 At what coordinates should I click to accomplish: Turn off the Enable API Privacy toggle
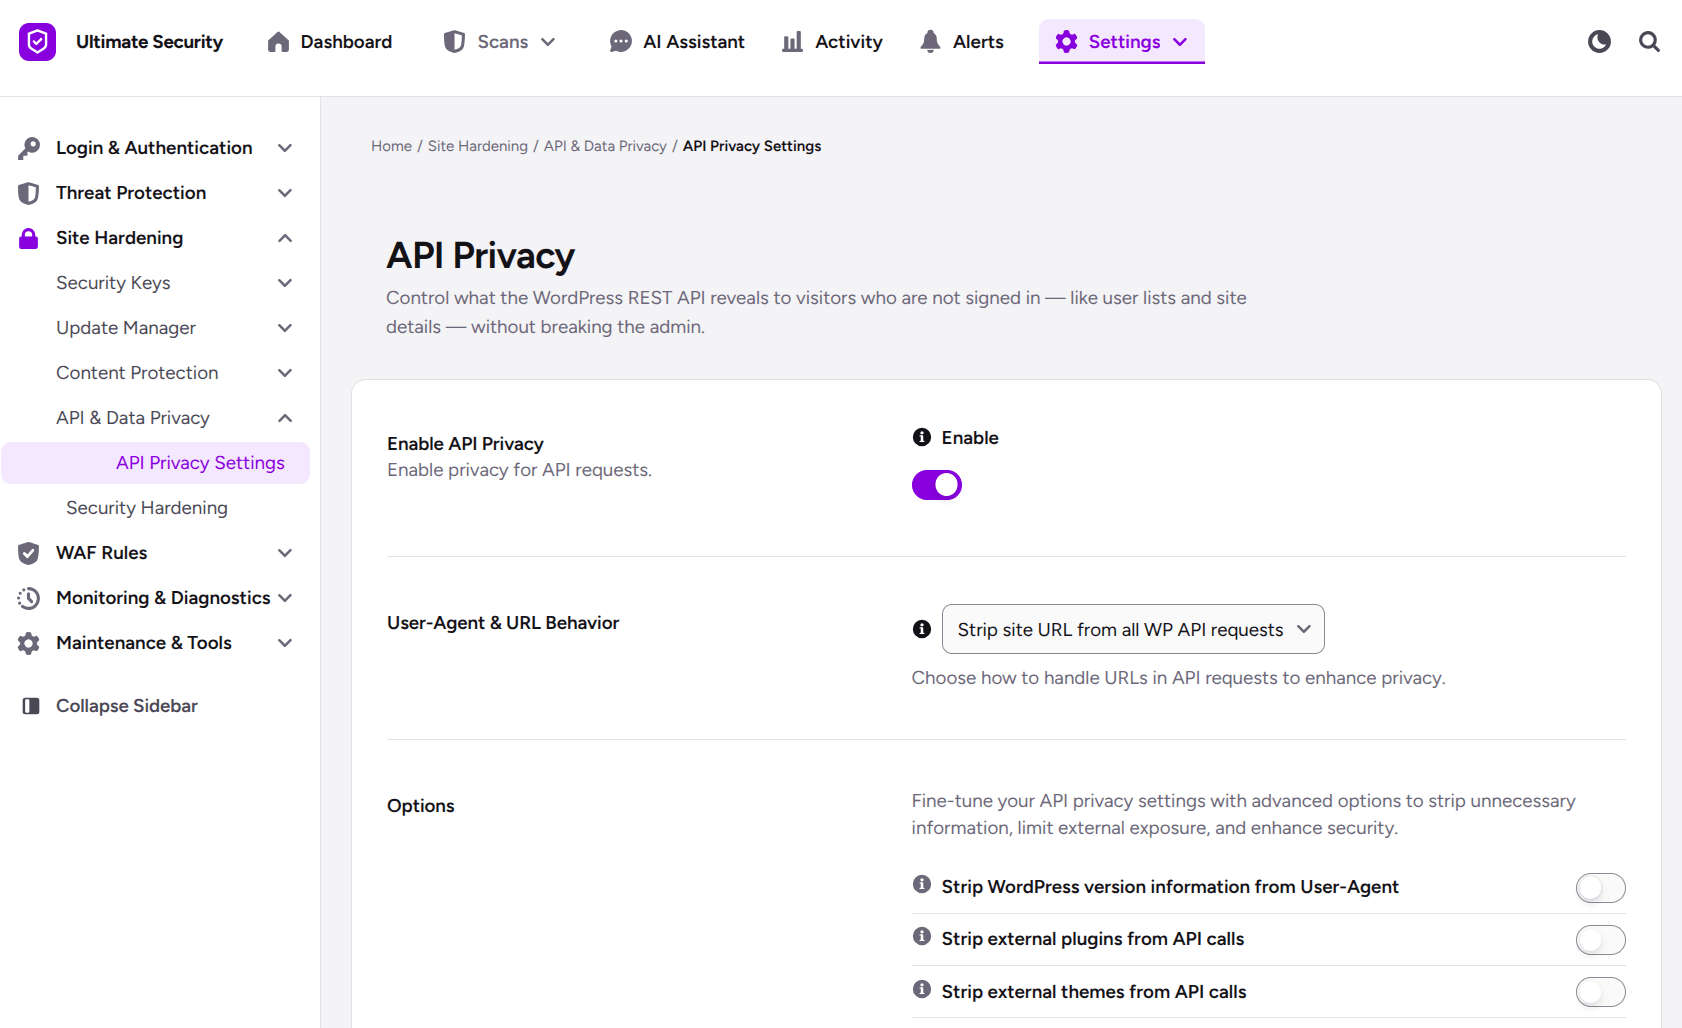(x=937, y=485)
